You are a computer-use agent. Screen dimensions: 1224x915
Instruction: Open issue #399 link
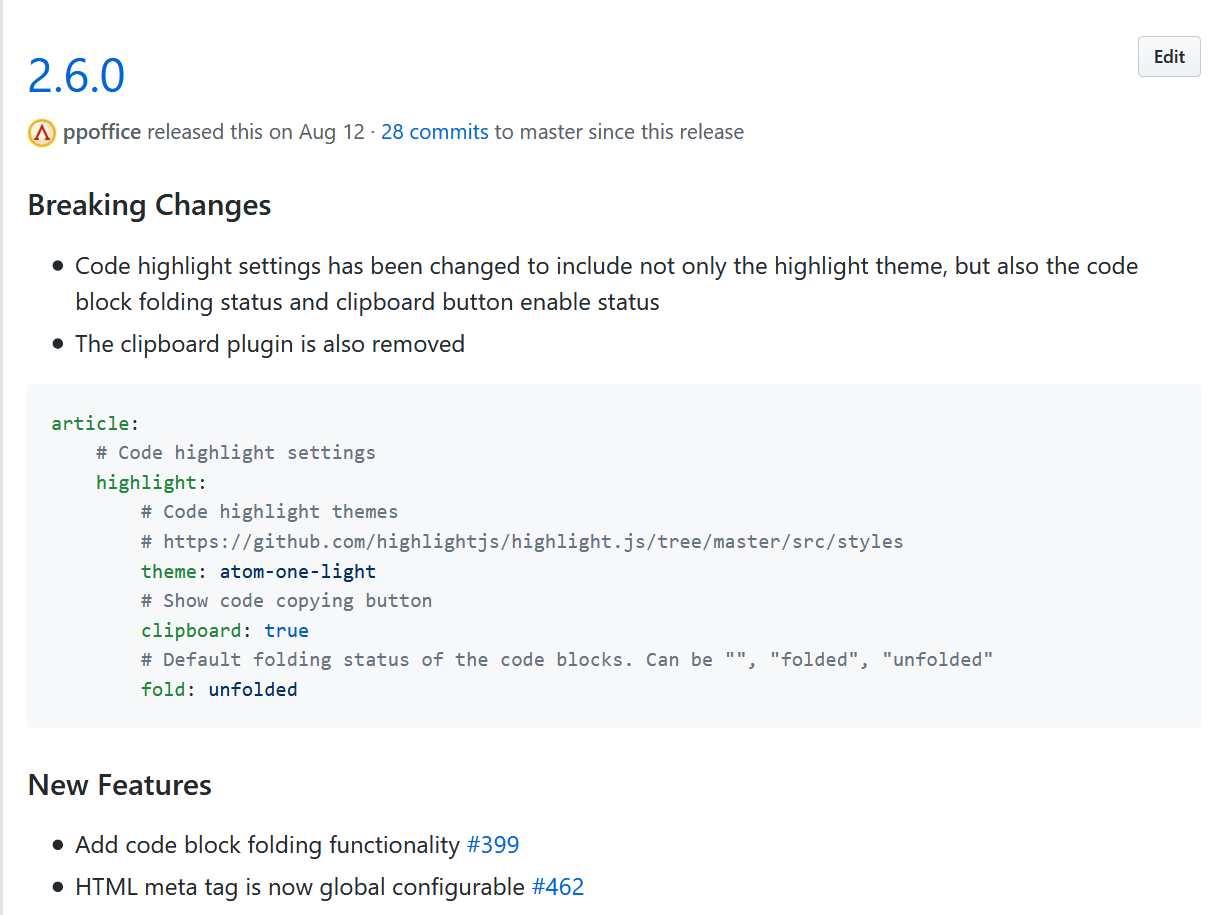493,844
